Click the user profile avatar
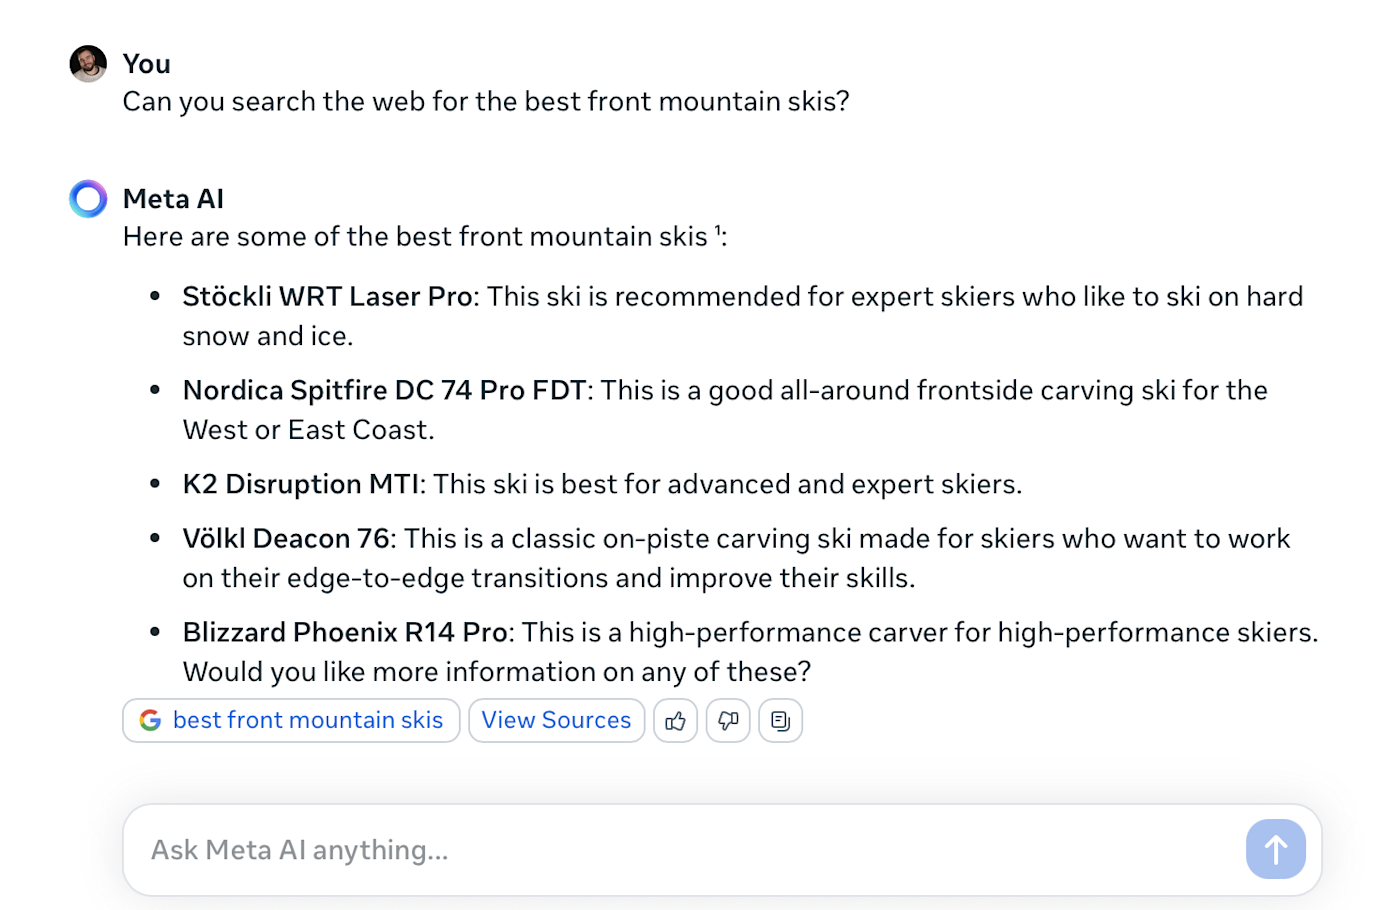1400x910 pixels. (88, 64)
